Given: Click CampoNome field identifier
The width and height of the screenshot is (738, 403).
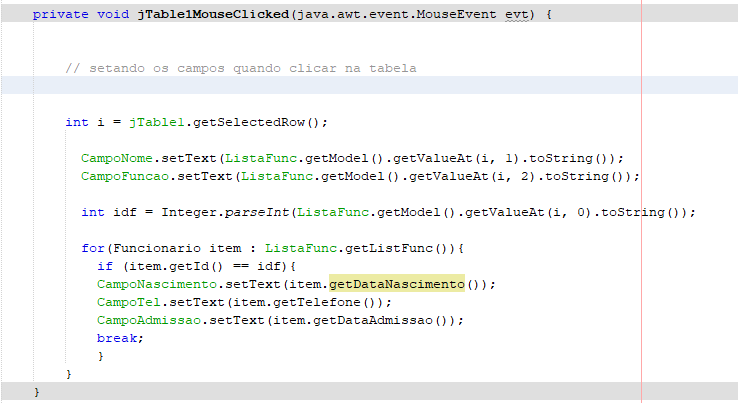Looking at the screenshot, I should click(x=117, y=158).
